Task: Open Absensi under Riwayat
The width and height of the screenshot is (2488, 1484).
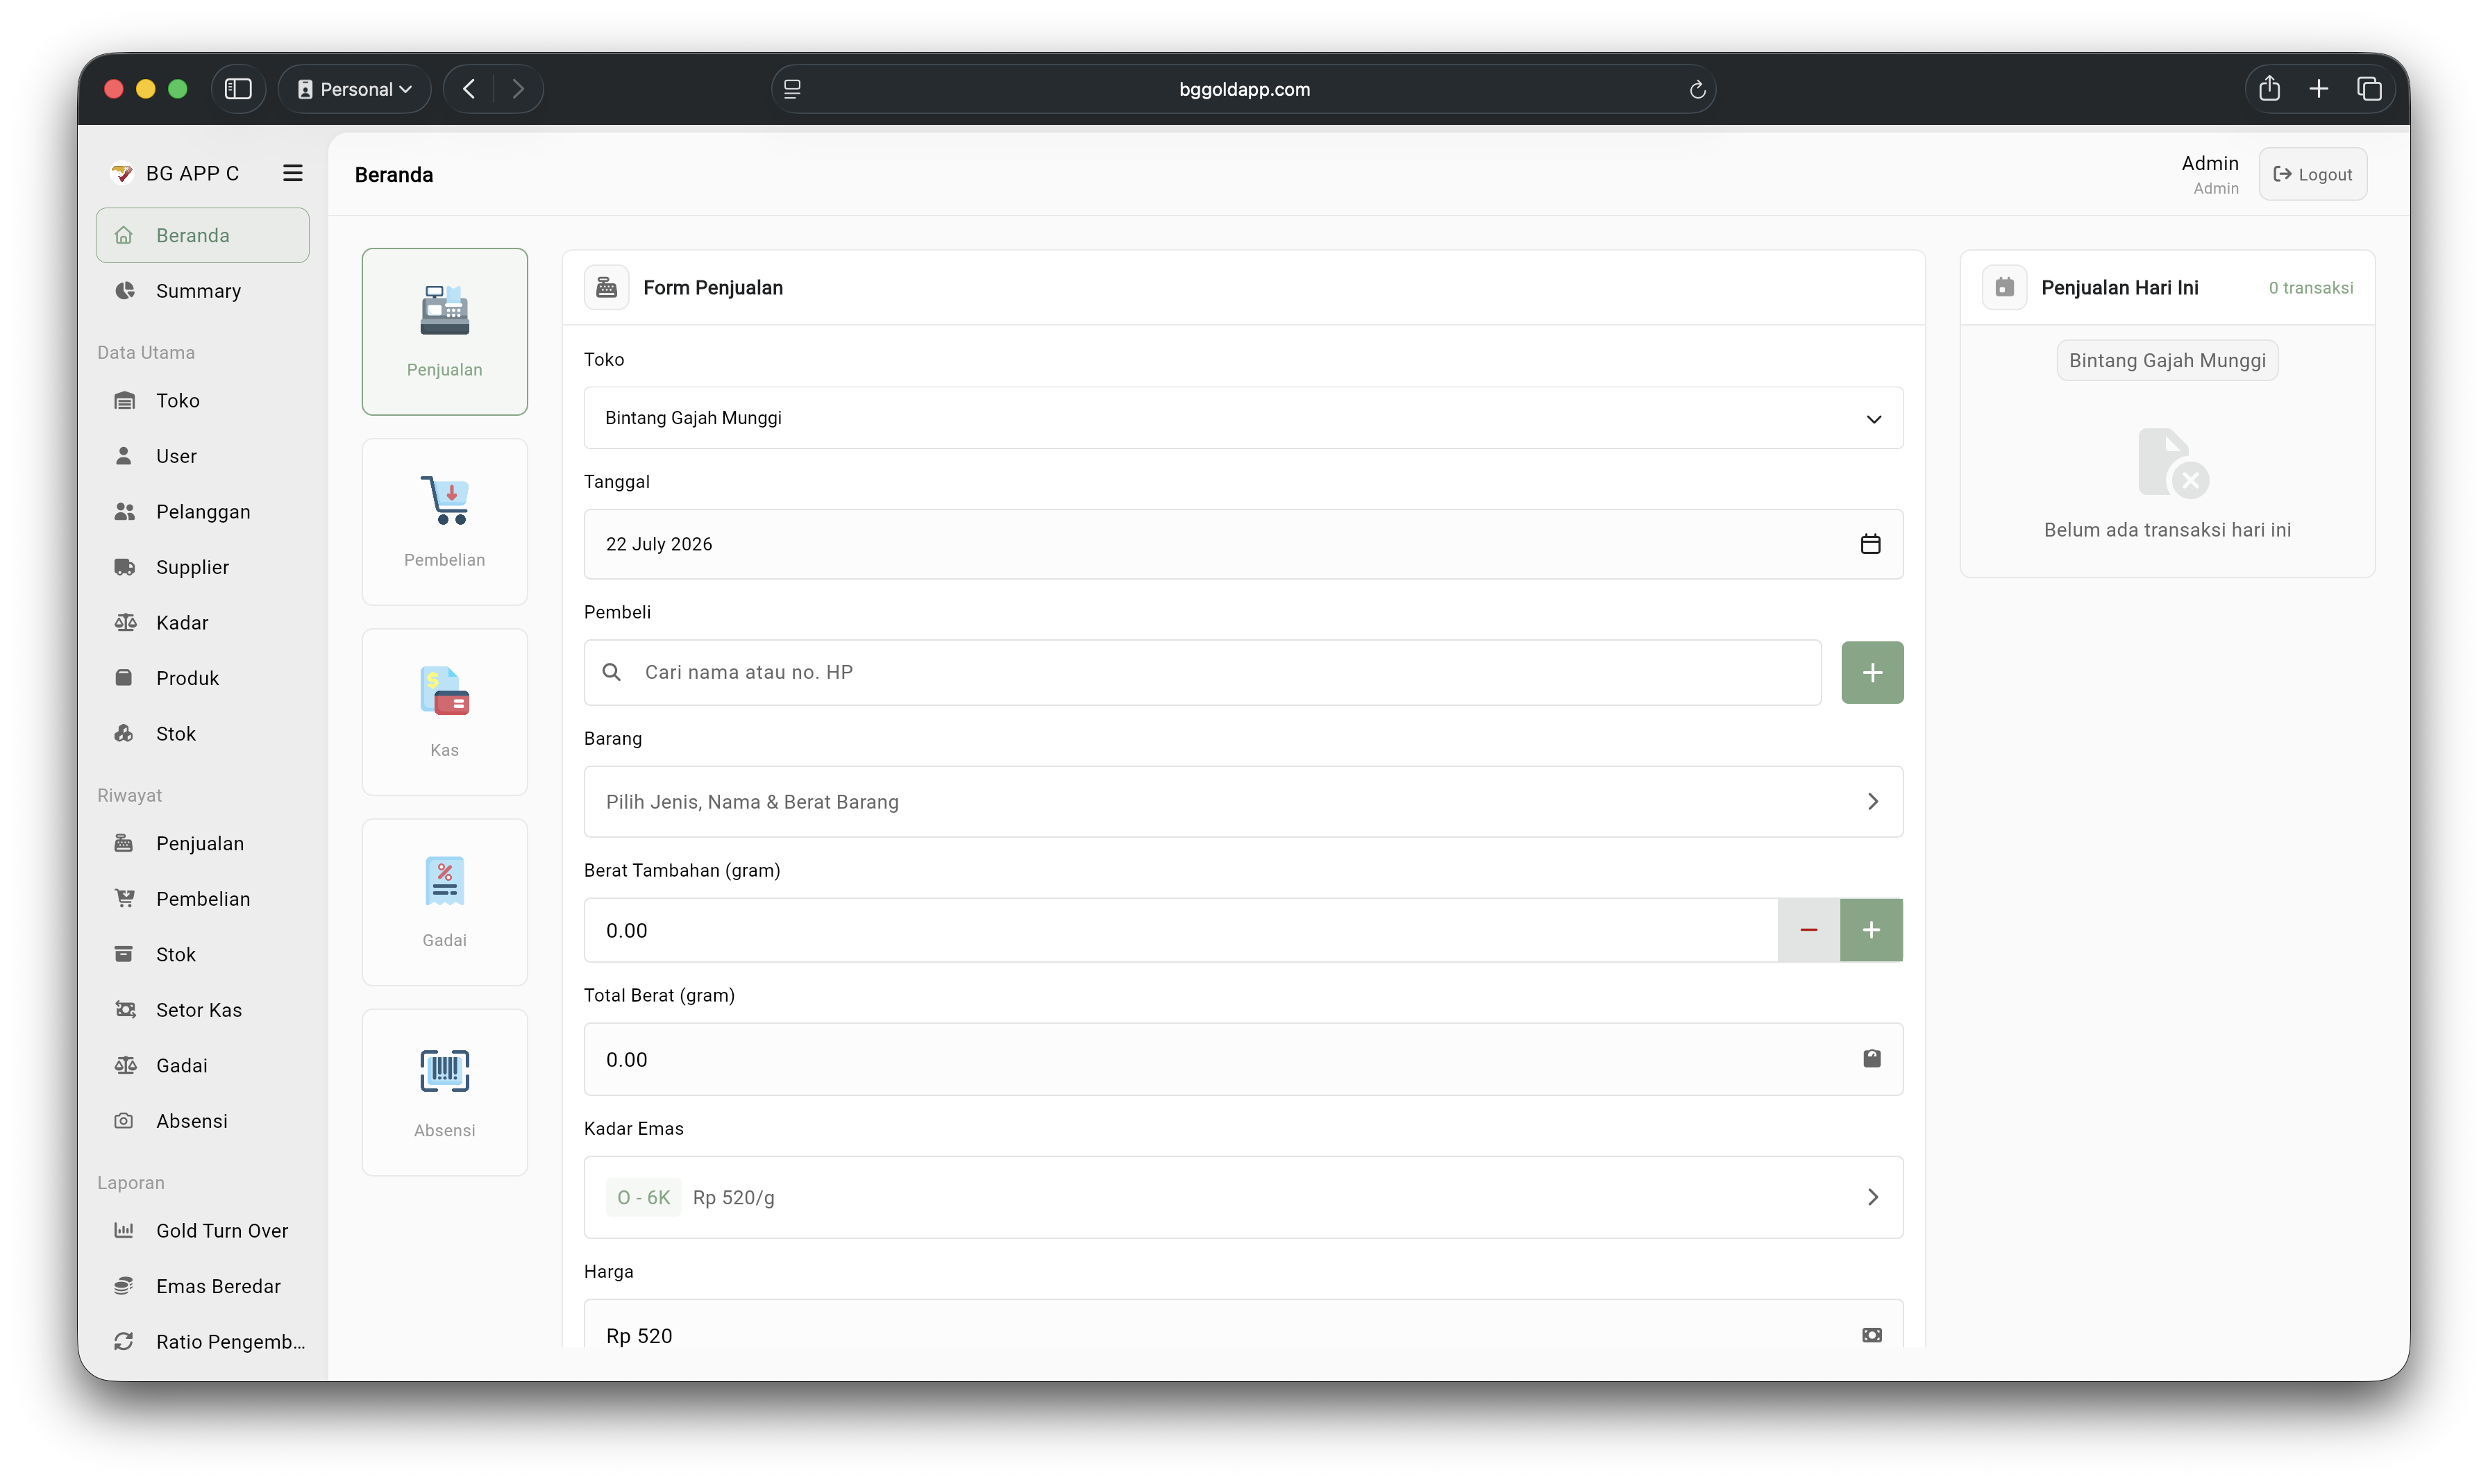Action: 202,1121
